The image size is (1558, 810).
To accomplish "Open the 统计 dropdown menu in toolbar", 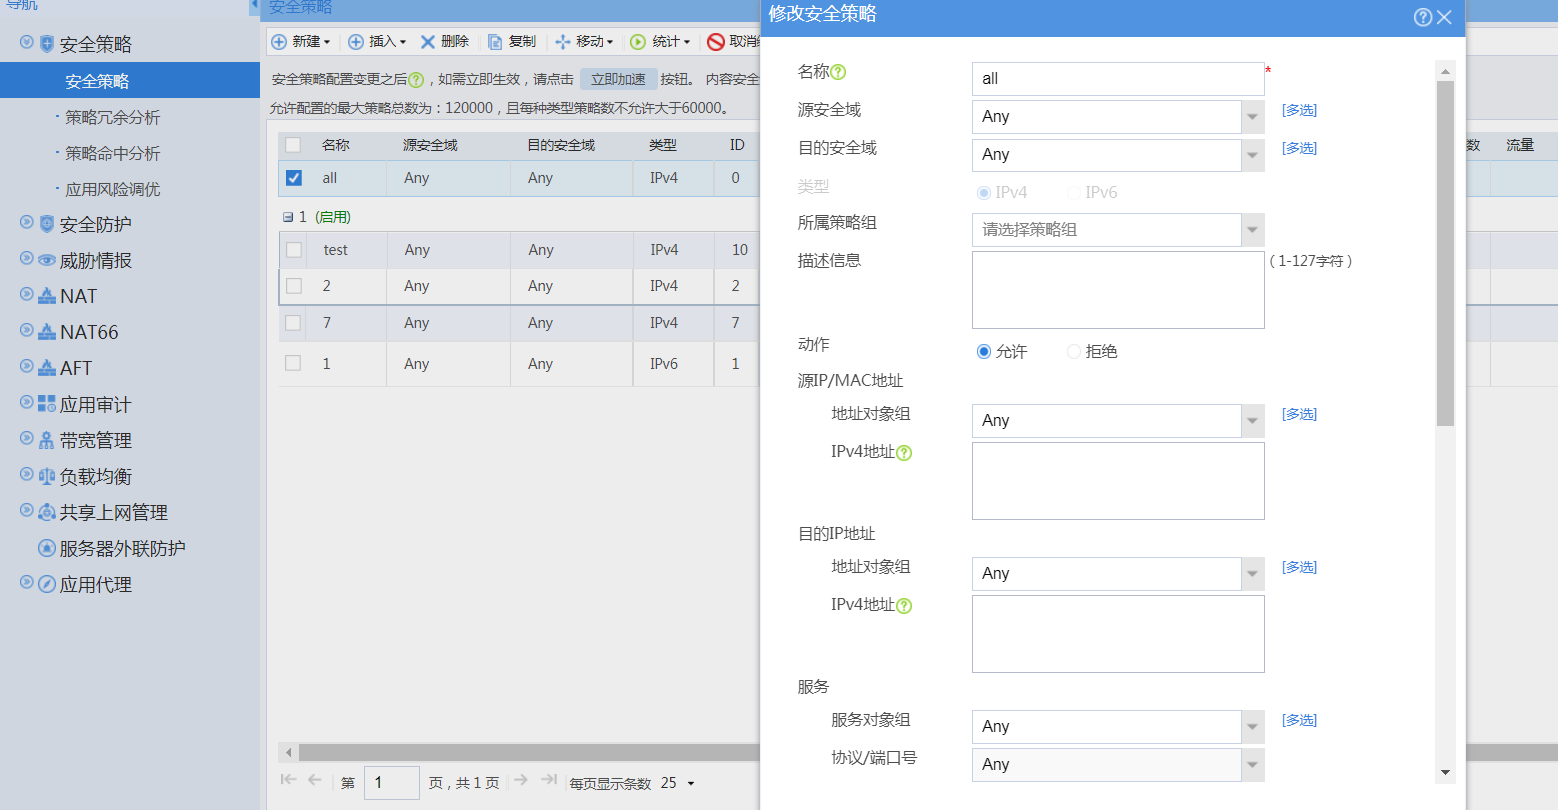I will click(660, 41).
